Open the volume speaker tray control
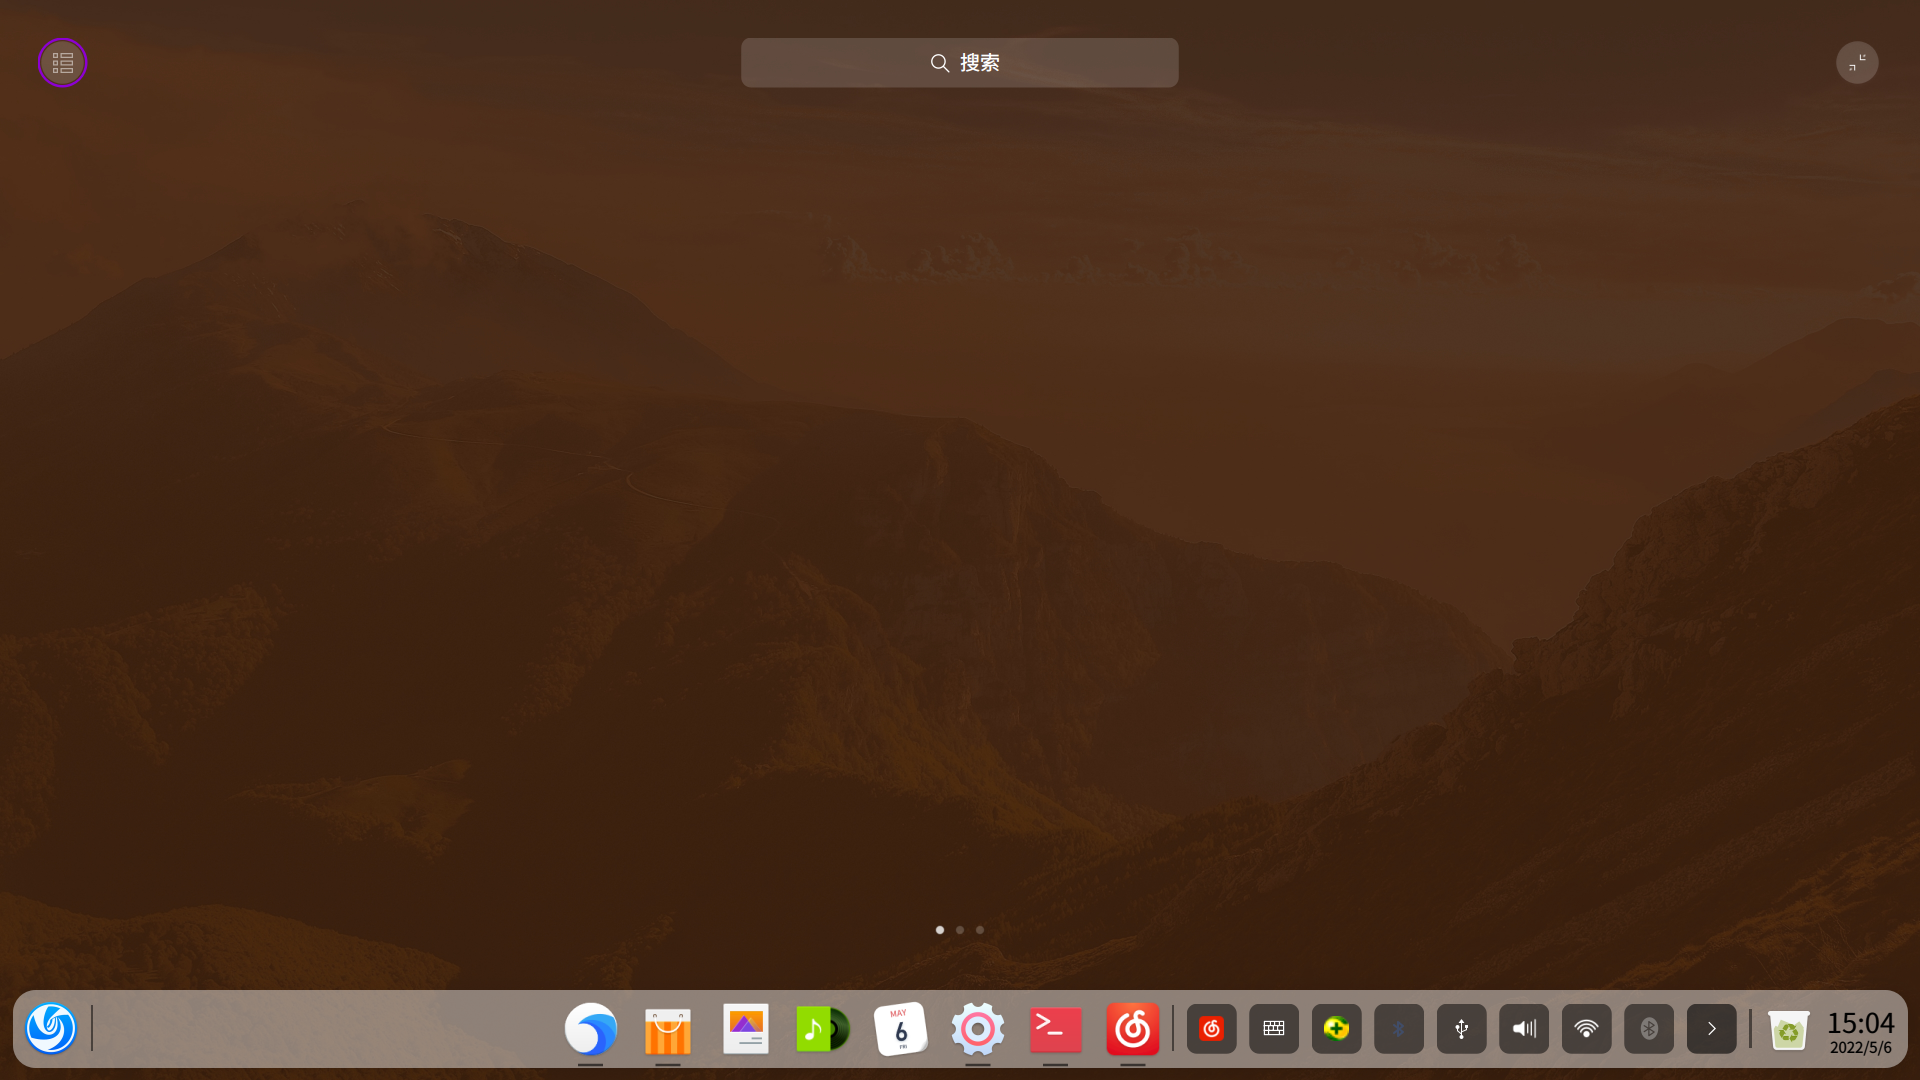 click(1524, 1029)
